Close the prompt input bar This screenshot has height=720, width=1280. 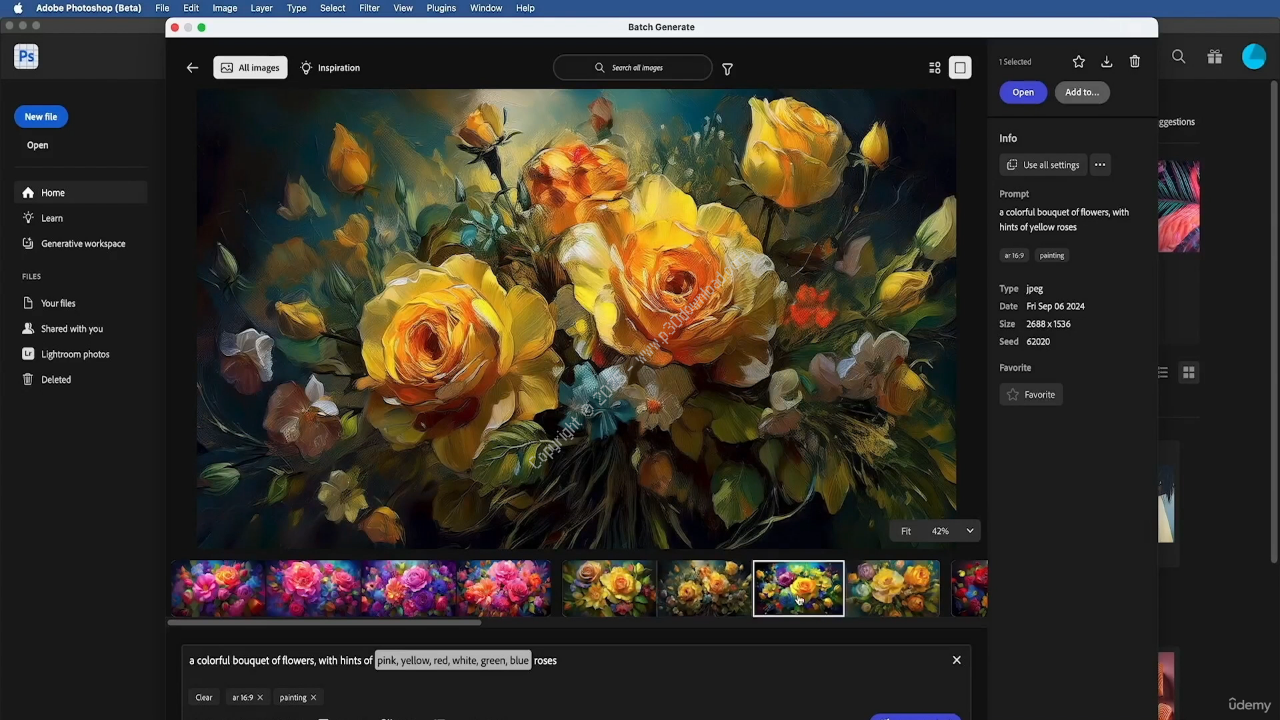click(x=956, y=660)
